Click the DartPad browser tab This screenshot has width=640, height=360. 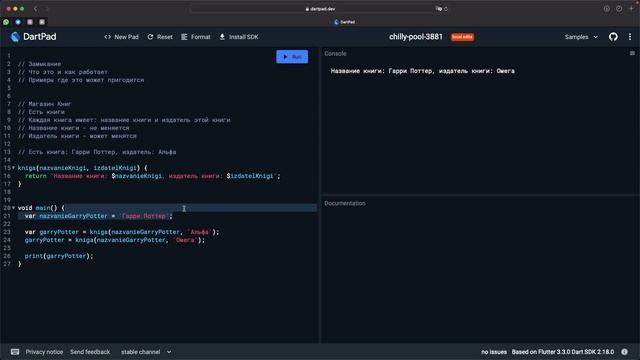tap(344, 22)
